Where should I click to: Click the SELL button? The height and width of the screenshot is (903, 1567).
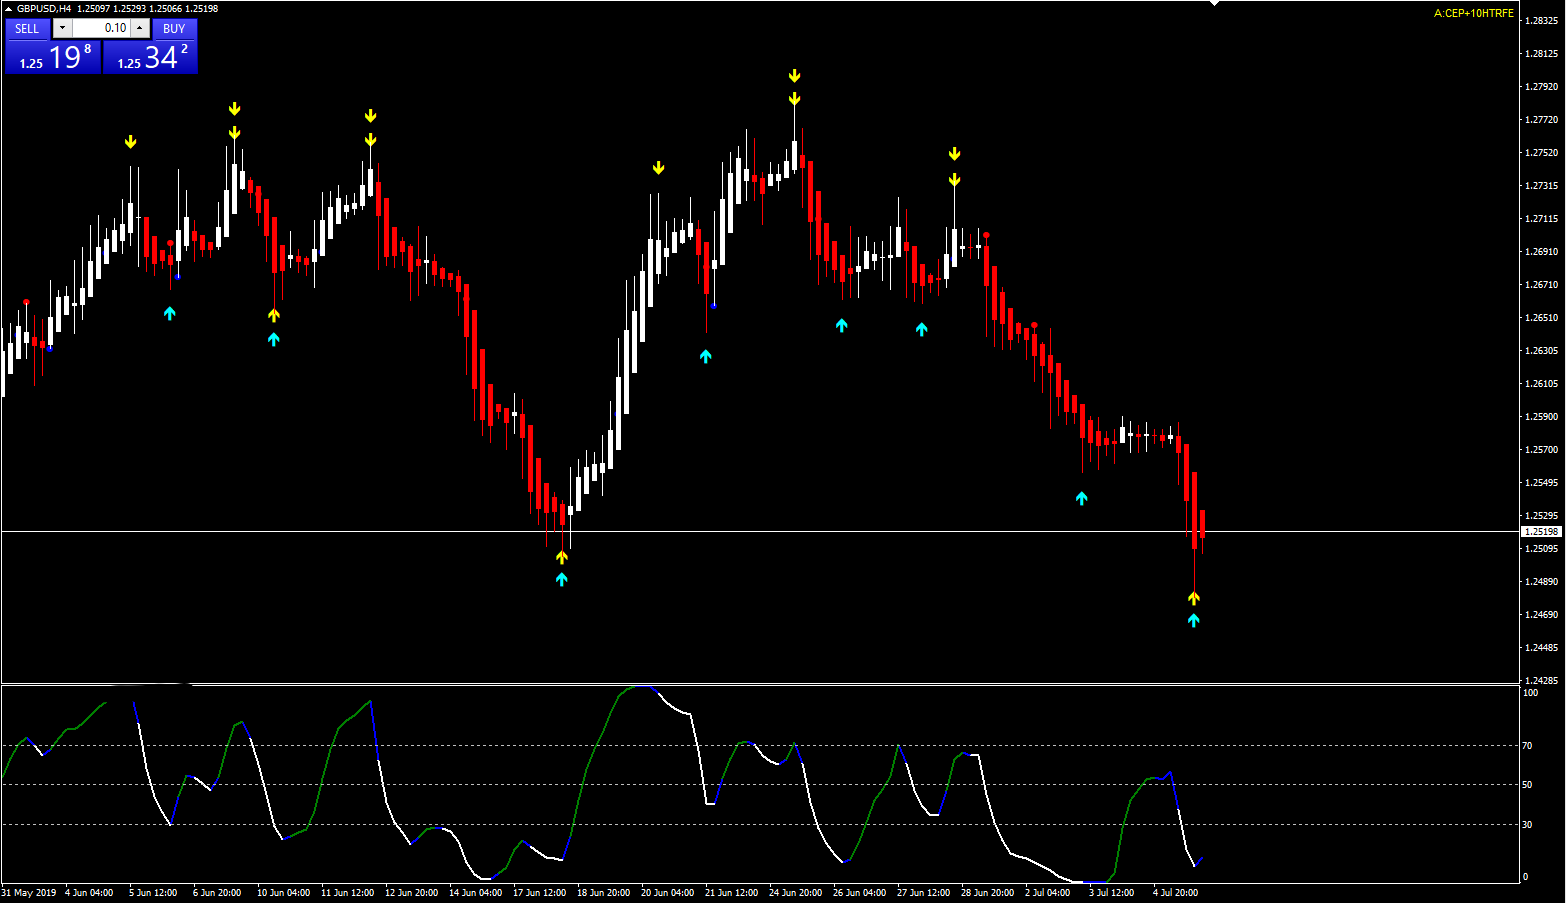click(28, 29)
